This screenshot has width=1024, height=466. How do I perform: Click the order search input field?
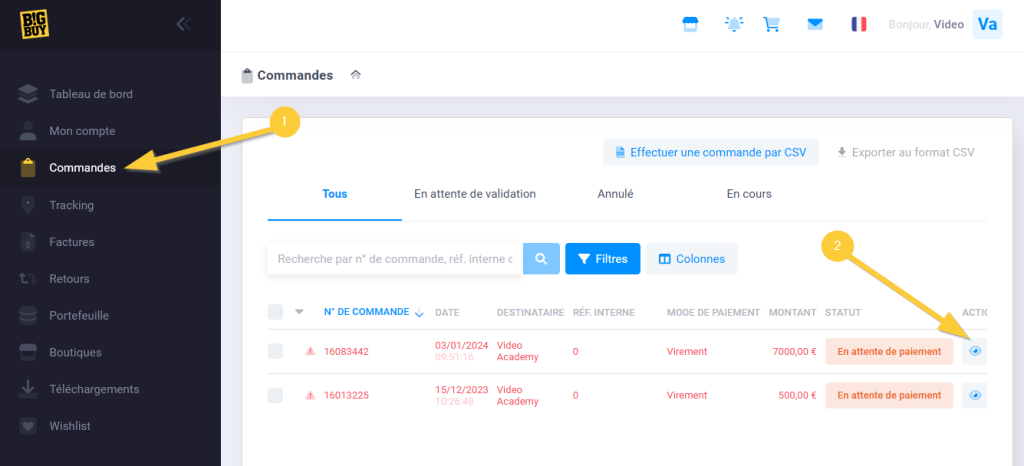(394, 259)
